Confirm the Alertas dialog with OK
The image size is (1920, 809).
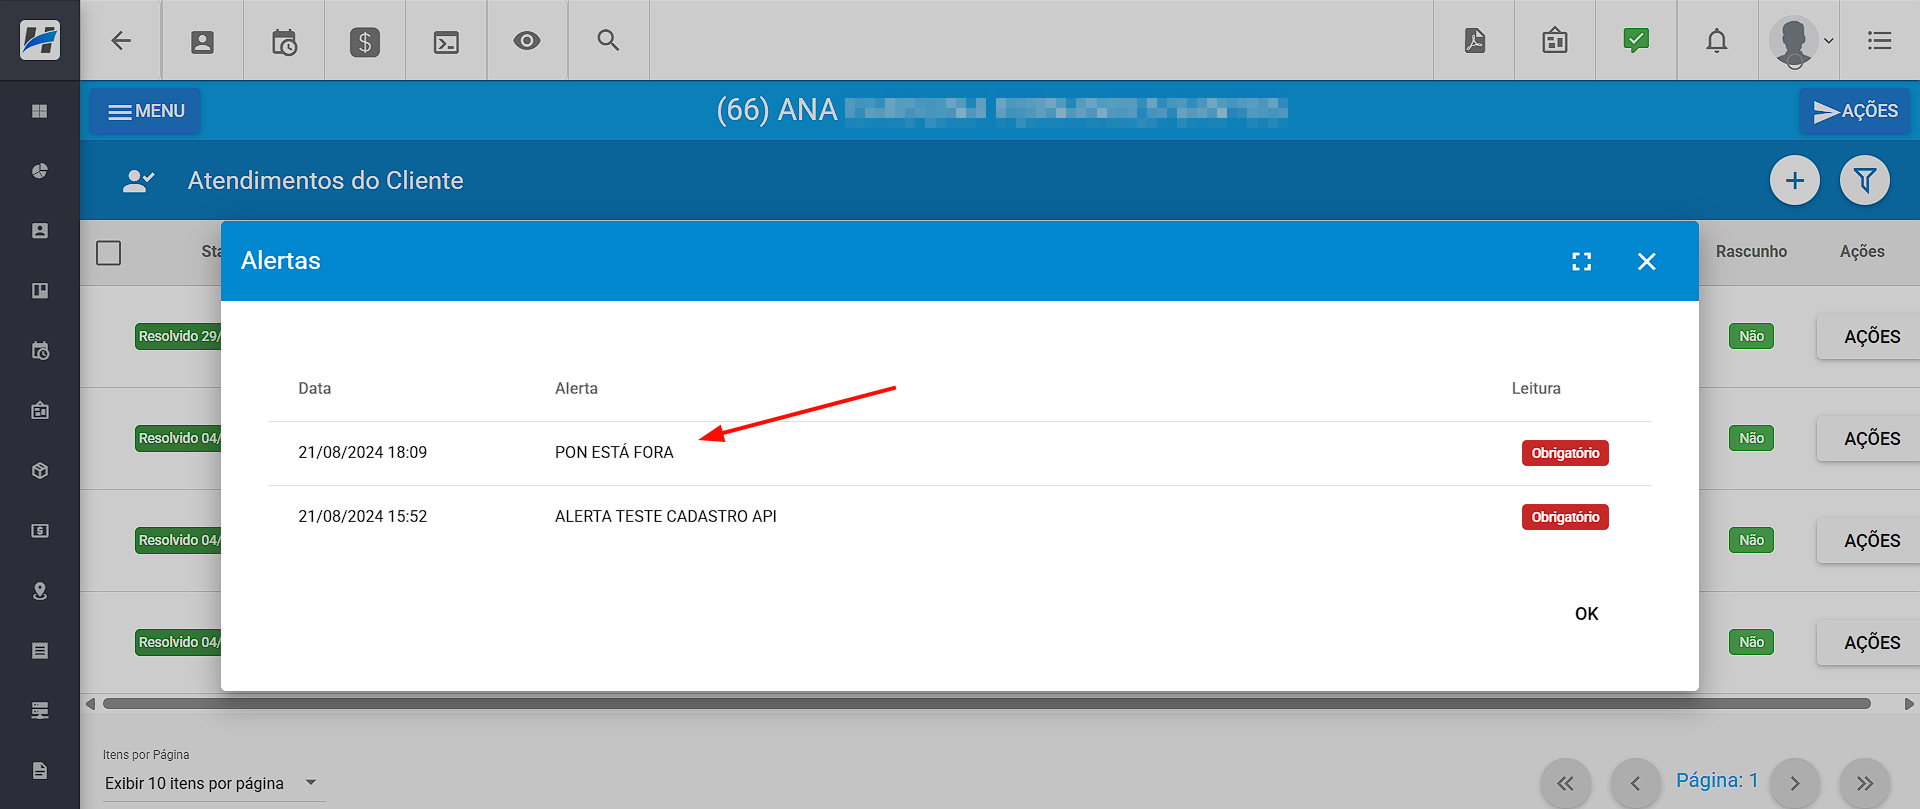point(1587,614)
